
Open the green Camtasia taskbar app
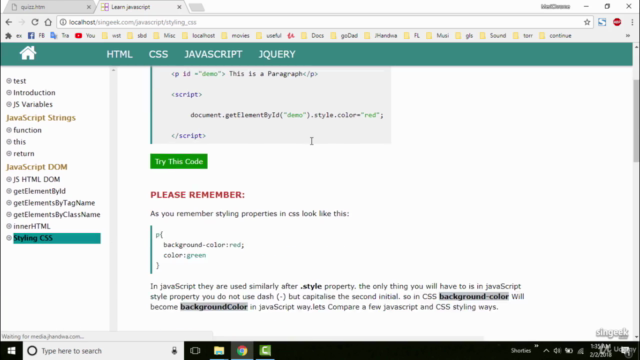(x=265, y=351)
